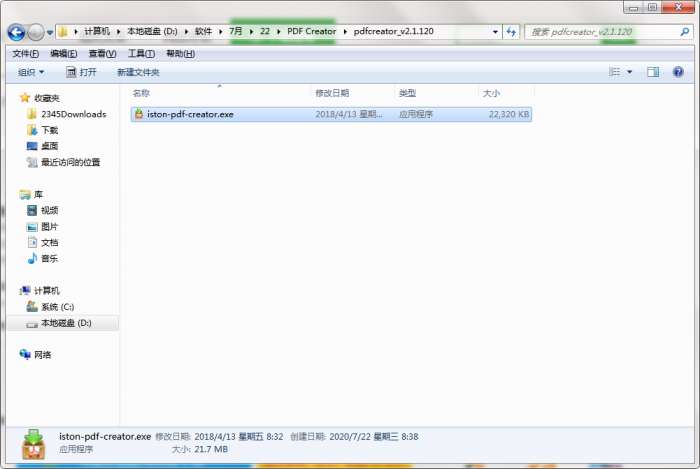The image size is (700, 469).
Task: Expand arrow between 计算机 and 本地磁盘 (D:)
Action: pos(119,31)
